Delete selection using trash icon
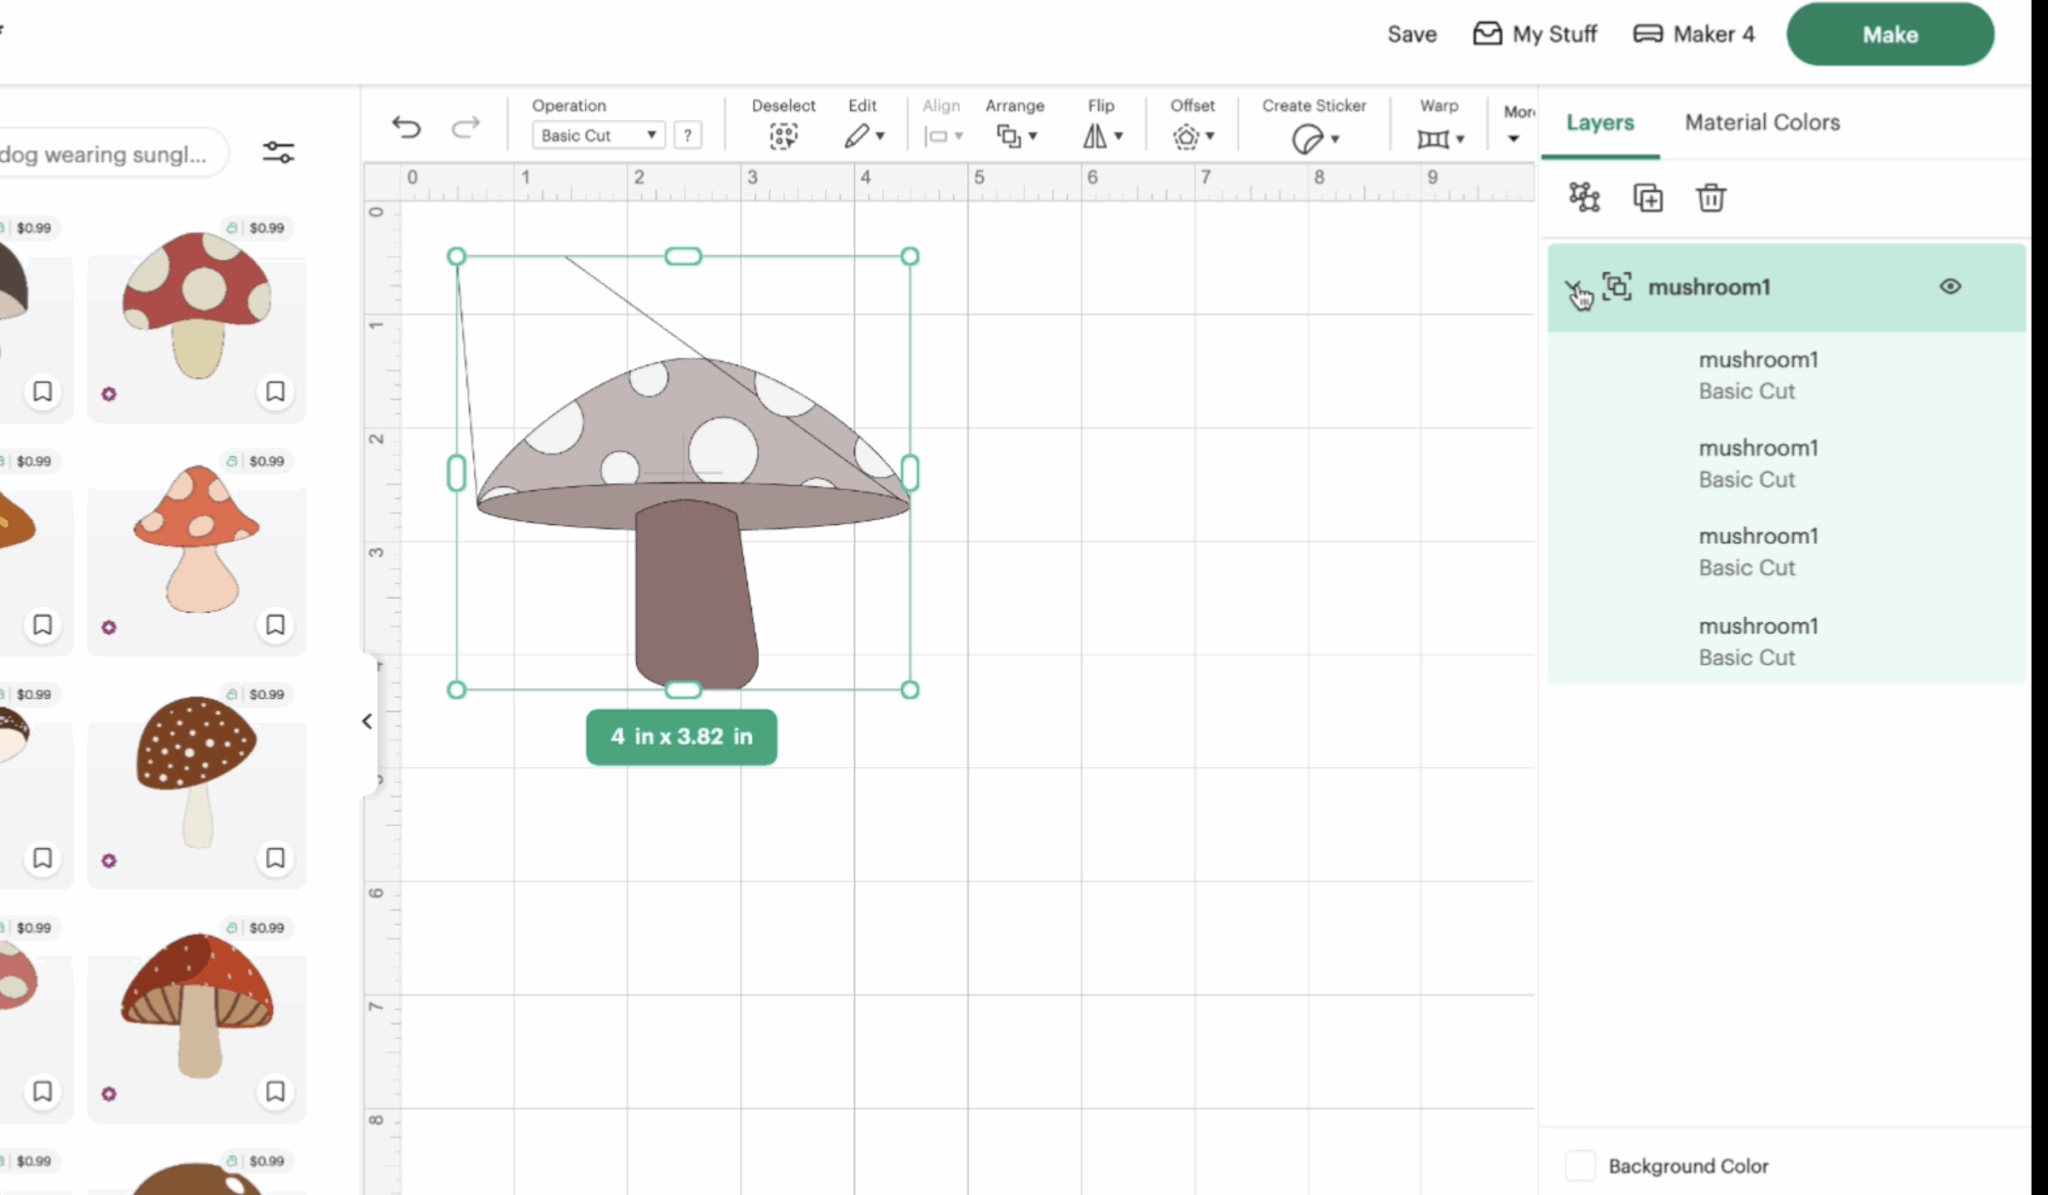The height and width of the screenshot is (1195, 2048). [x=1711, y=197]
